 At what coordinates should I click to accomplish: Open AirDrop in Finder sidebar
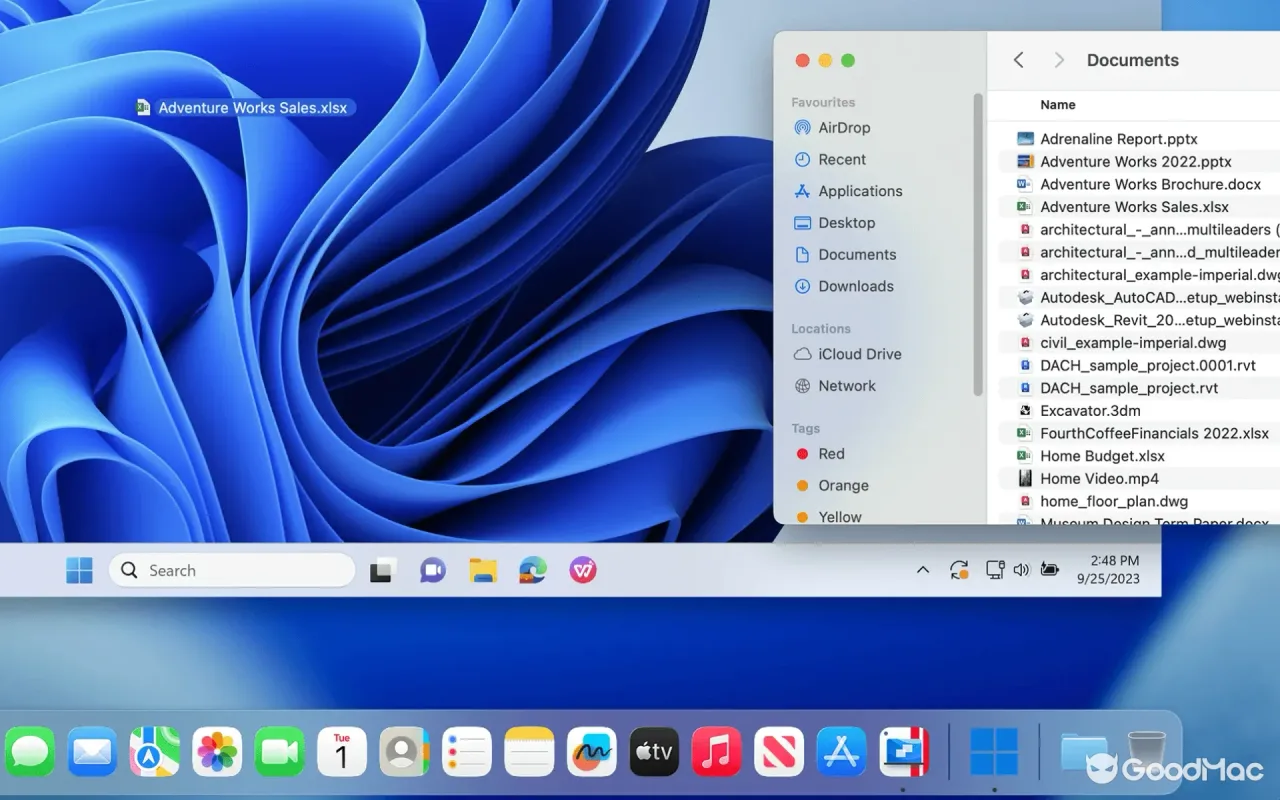click(832, 128)
